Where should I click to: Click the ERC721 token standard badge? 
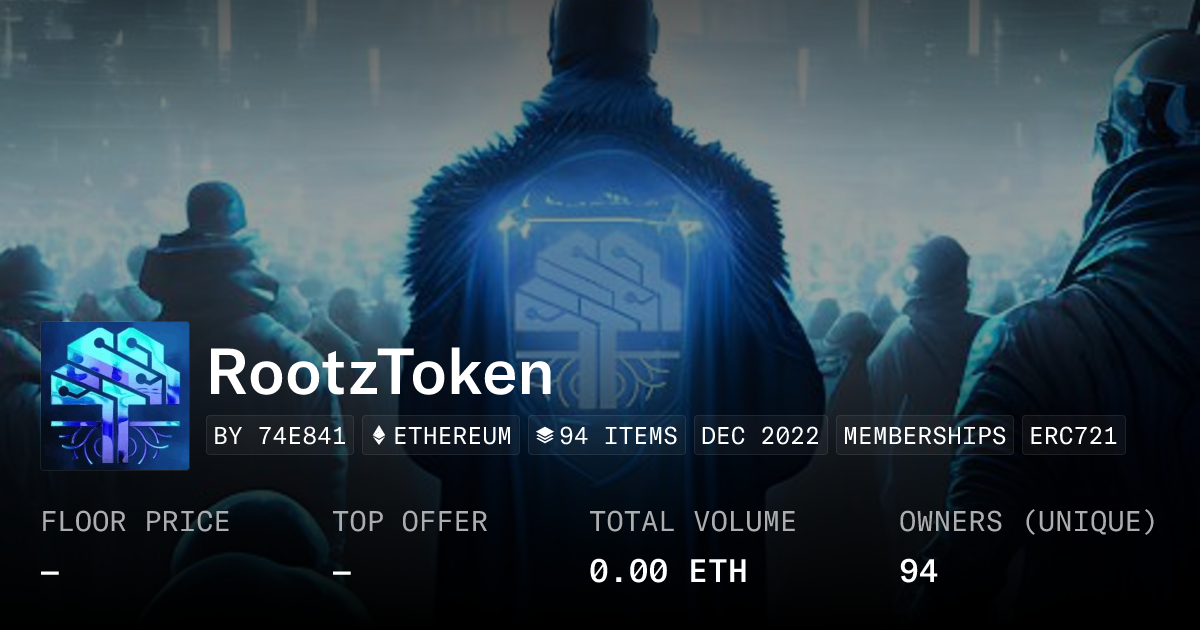coord(1074,436)
